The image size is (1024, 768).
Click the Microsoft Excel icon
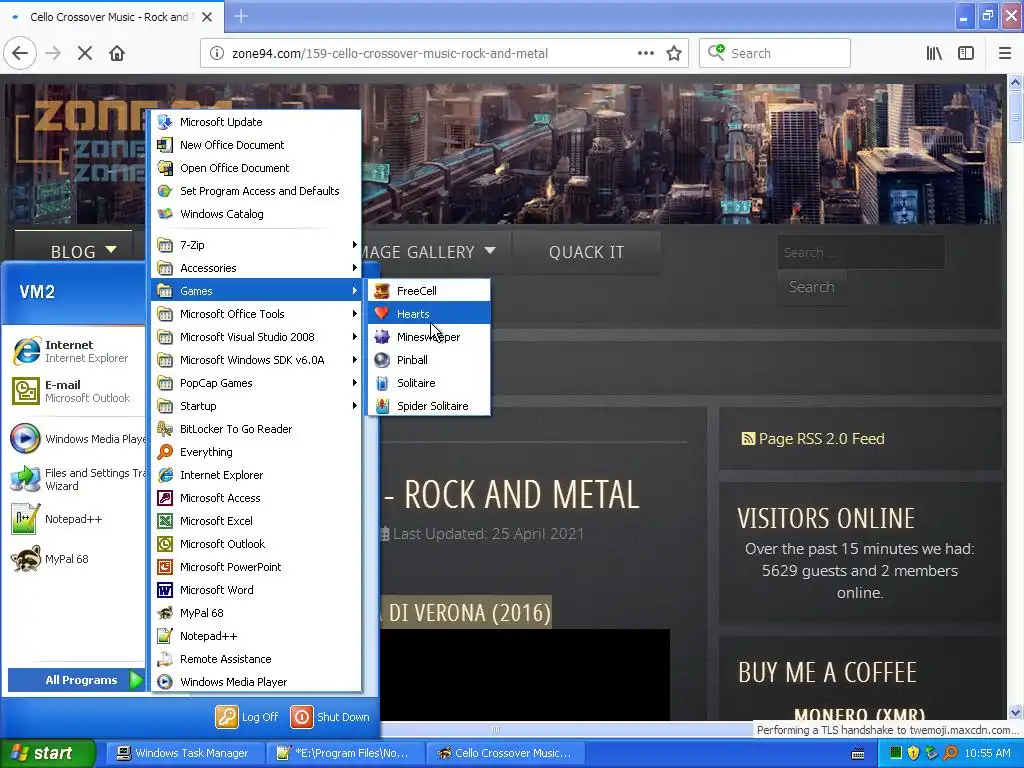pos(165,520)
